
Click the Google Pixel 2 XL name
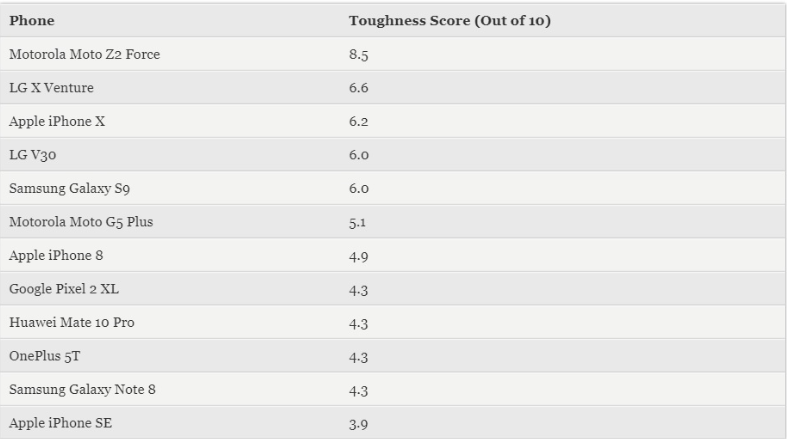[x=65, y=289]
